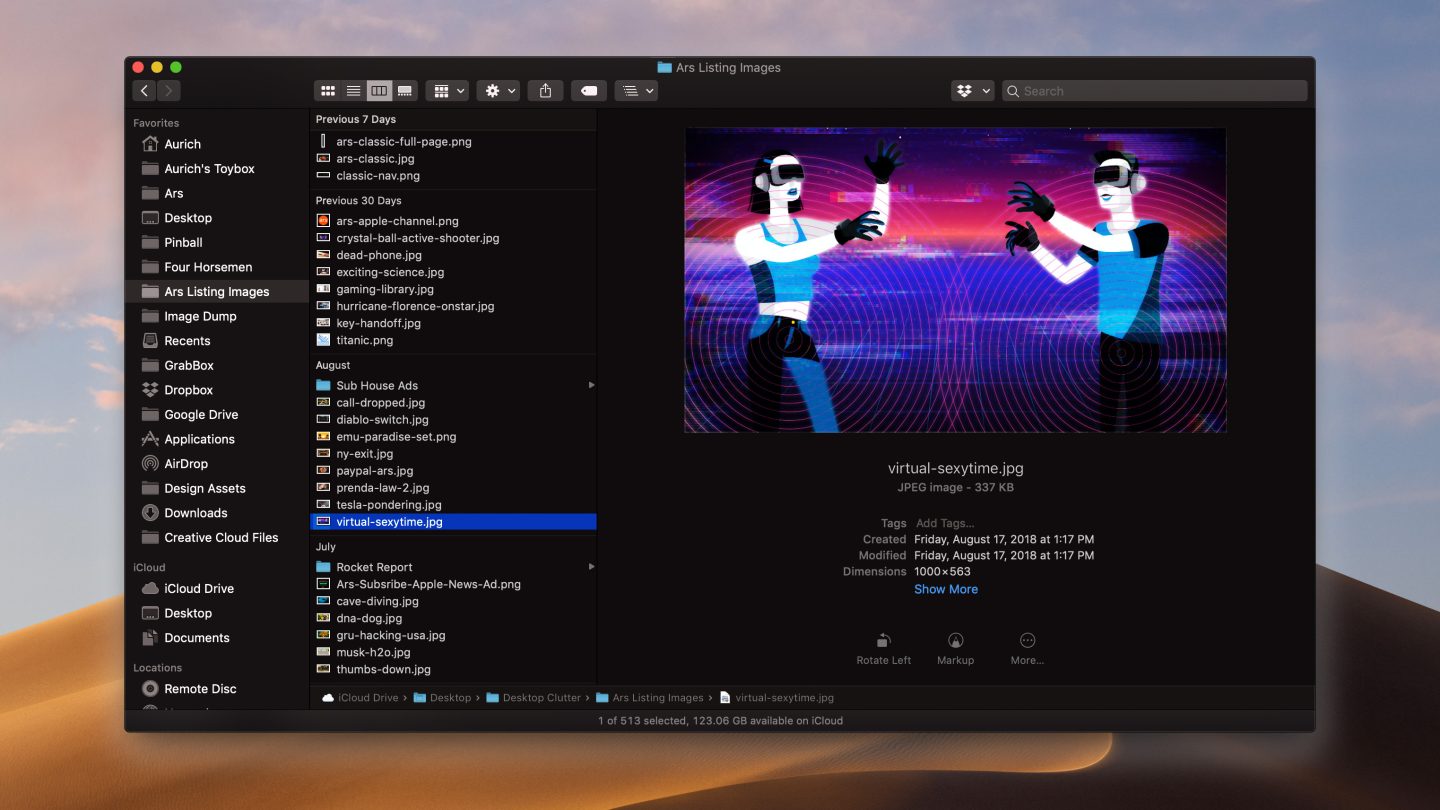The image size is (1440, 810).
Task: Open the Action gear dropdown
Action: point(497,90)
